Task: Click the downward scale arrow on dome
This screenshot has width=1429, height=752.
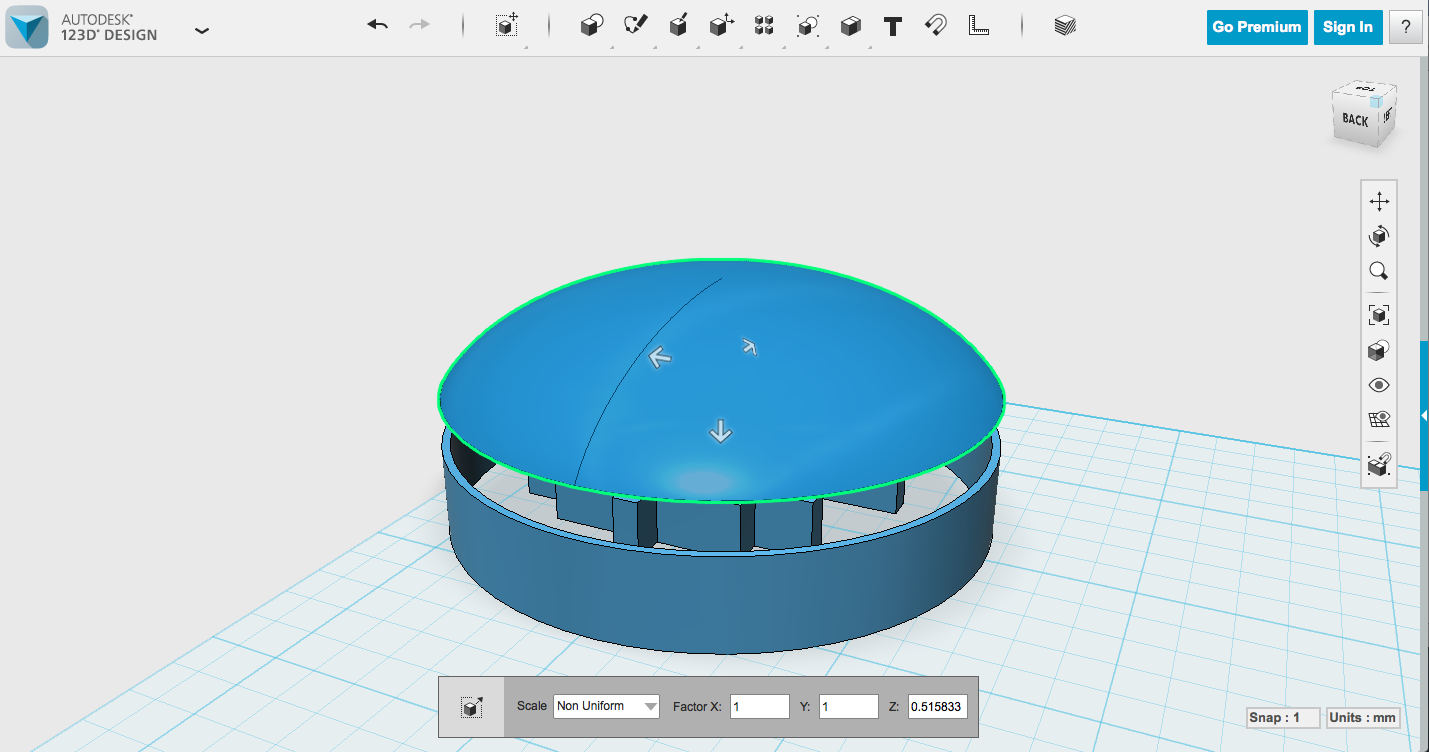Action: point(720,431)
